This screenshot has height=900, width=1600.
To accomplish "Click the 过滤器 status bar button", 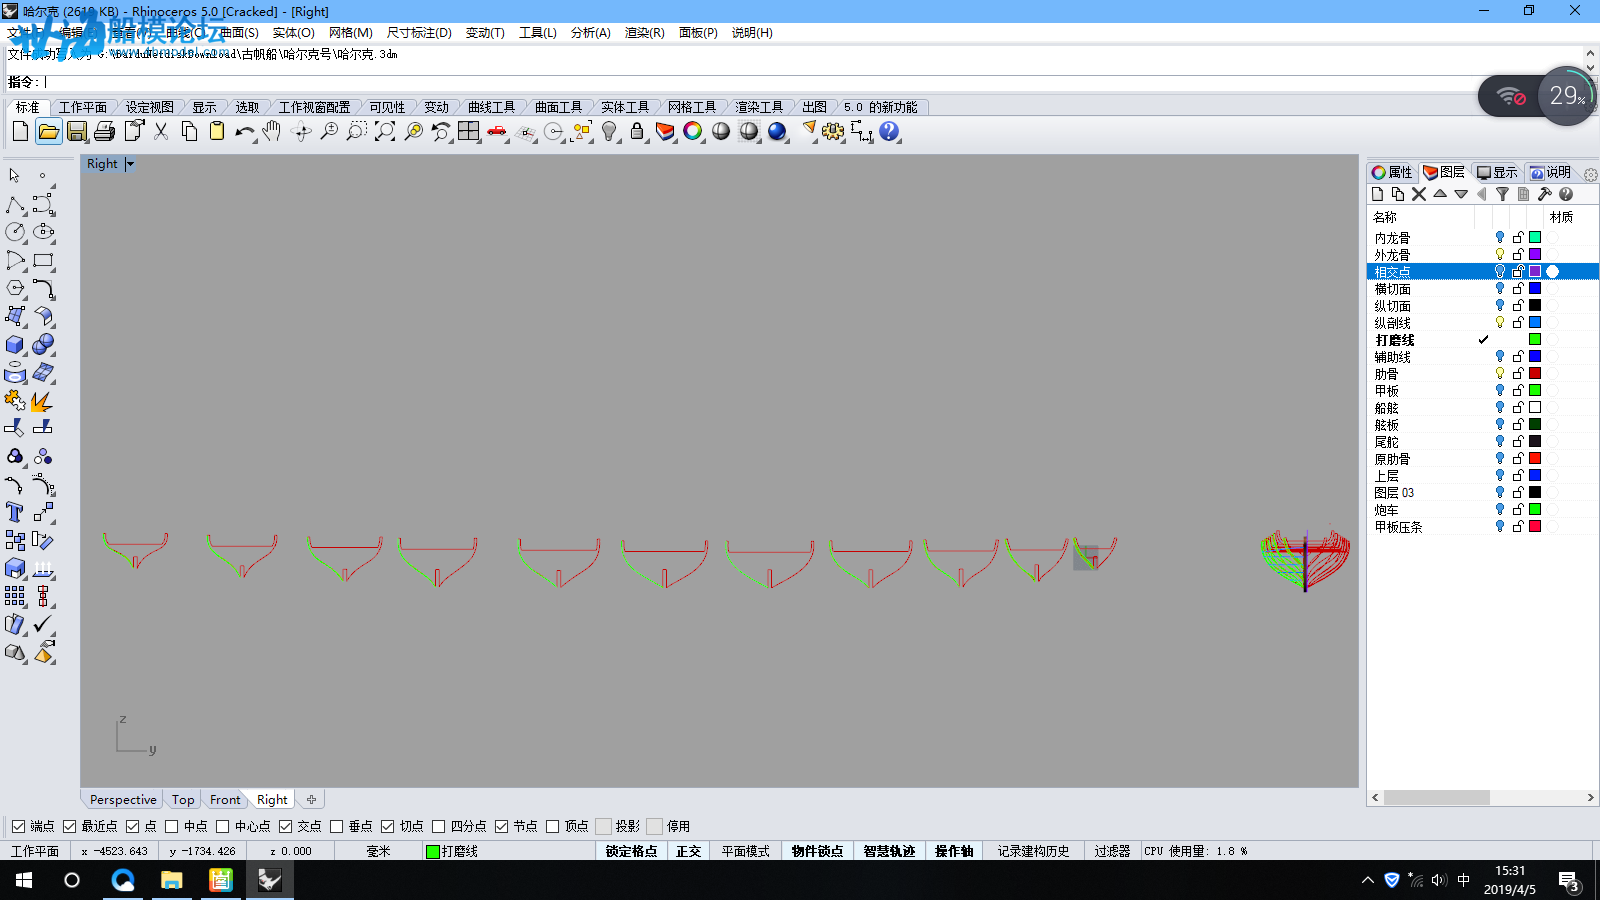I will [x=1112, y=852].
